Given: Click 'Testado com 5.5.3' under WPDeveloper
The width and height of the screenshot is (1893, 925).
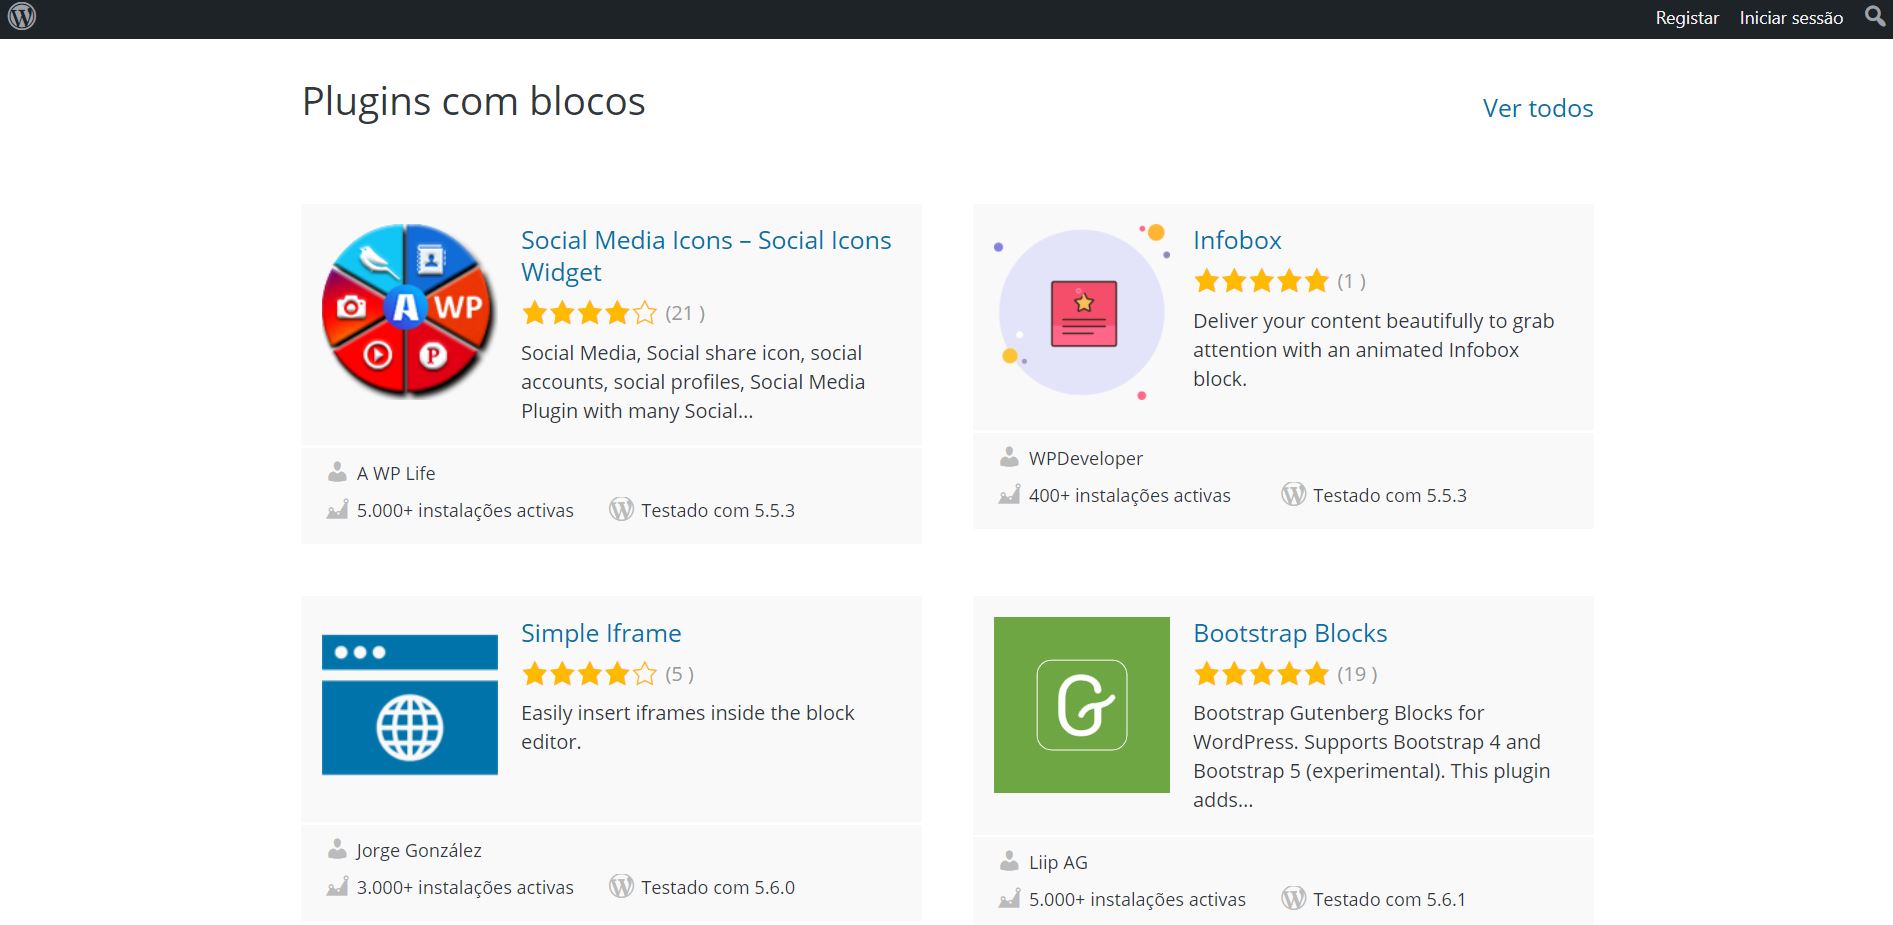Looking at the screenshot, I should (1390, 495).
